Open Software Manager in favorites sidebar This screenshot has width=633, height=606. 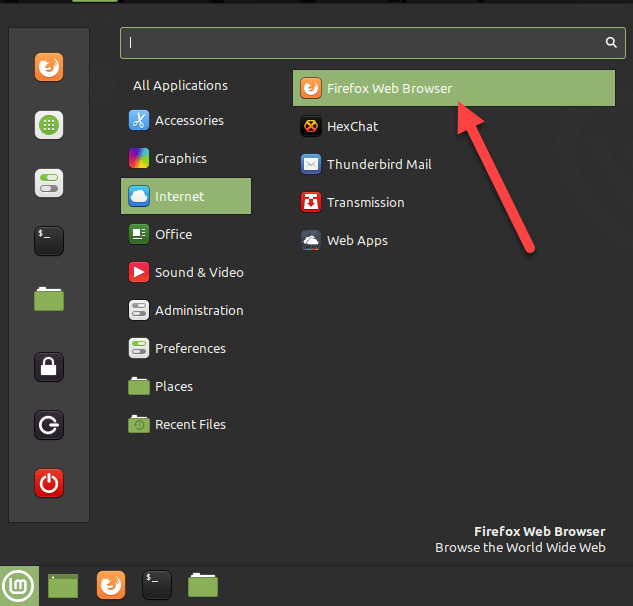click(x=49, y=125)
